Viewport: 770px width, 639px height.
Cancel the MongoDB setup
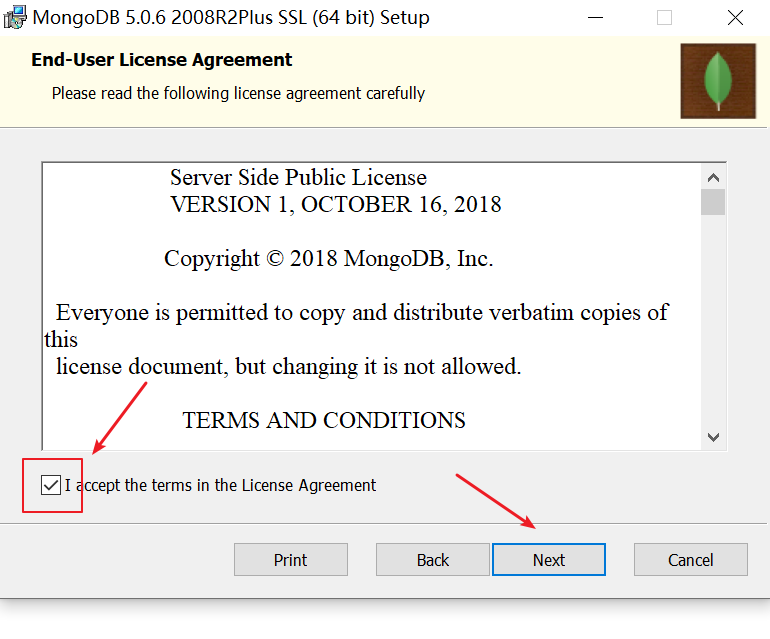(x=690, y=559)
